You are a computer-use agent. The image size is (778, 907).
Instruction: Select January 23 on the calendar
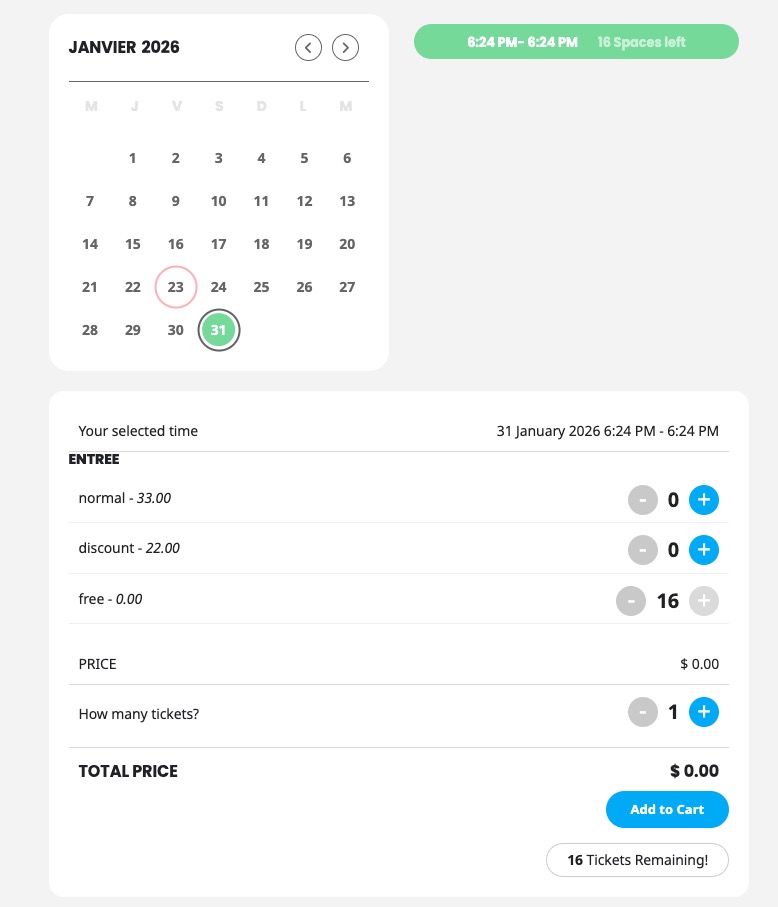pos(176,287)
